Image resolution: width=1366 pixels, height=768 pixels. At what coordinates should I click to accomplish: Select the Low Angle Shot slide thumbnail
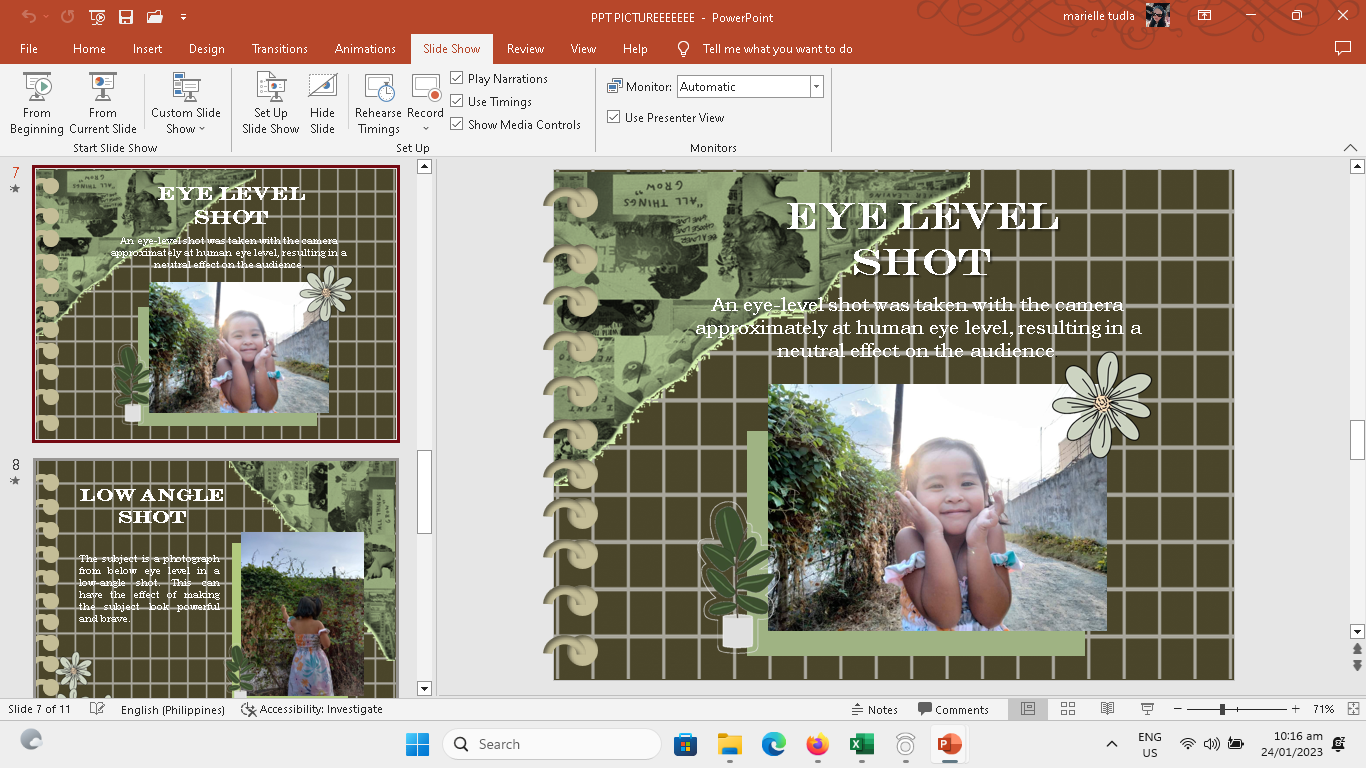[215, 577]
